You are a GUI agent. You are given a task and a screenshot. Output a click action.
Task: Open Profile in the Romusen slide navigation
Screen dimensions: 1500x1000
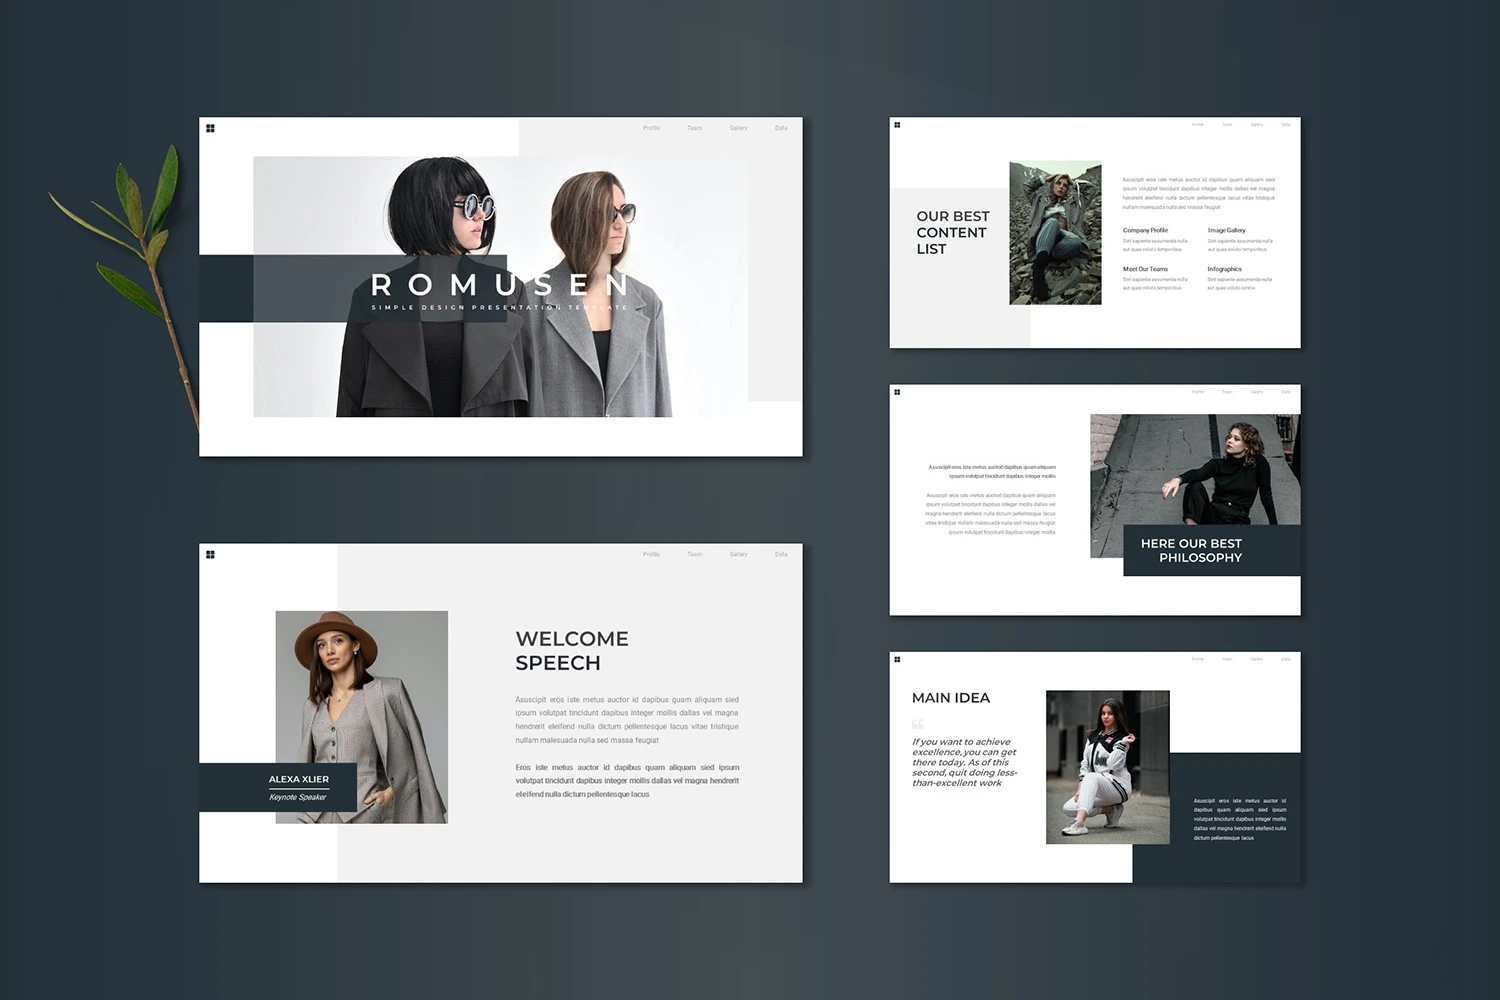(x=651, y=128)
